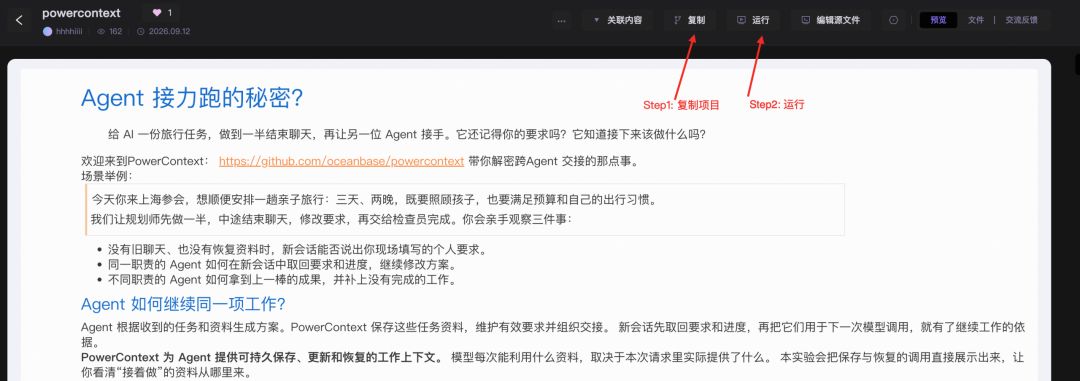Click the 运行 run button
The image size is (1080, 381).
(x=753, y=20)
